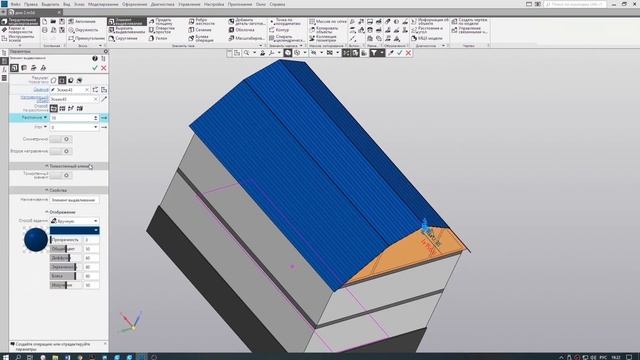The height and width of the screenshot is (360, 640).
Task: Cancel operation with red X in panel
Action: (x=104, y=68)
